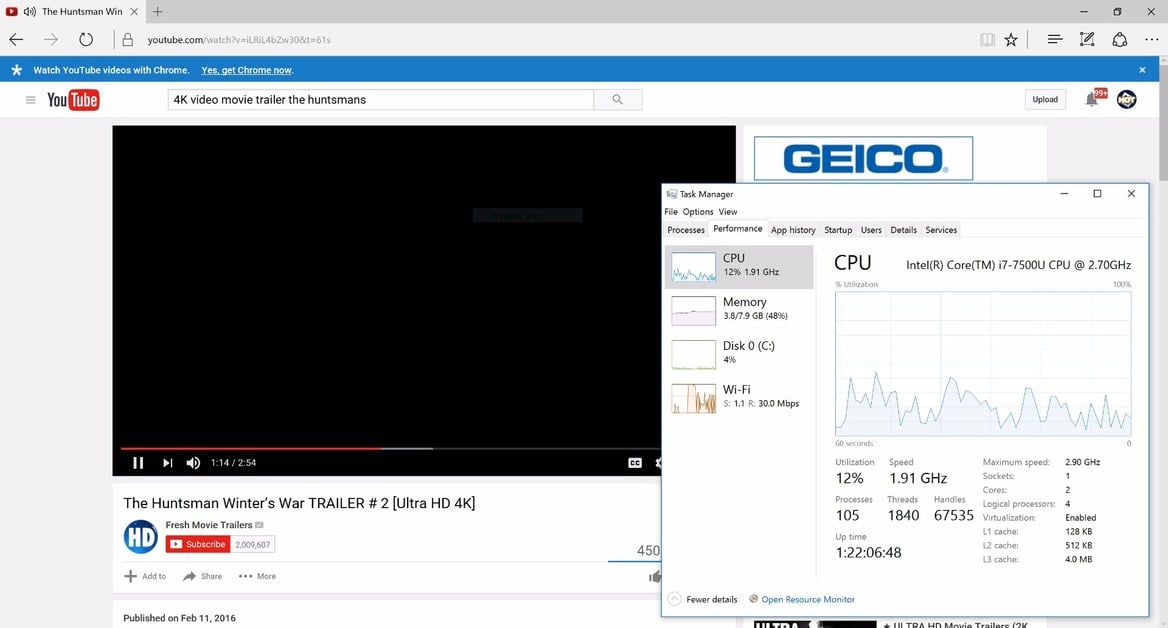This screenshot has height=628, width=1168.
Task: Dismiss the Chrome promotion banner
Action: pyautogui.click(x=1142, y=70)
